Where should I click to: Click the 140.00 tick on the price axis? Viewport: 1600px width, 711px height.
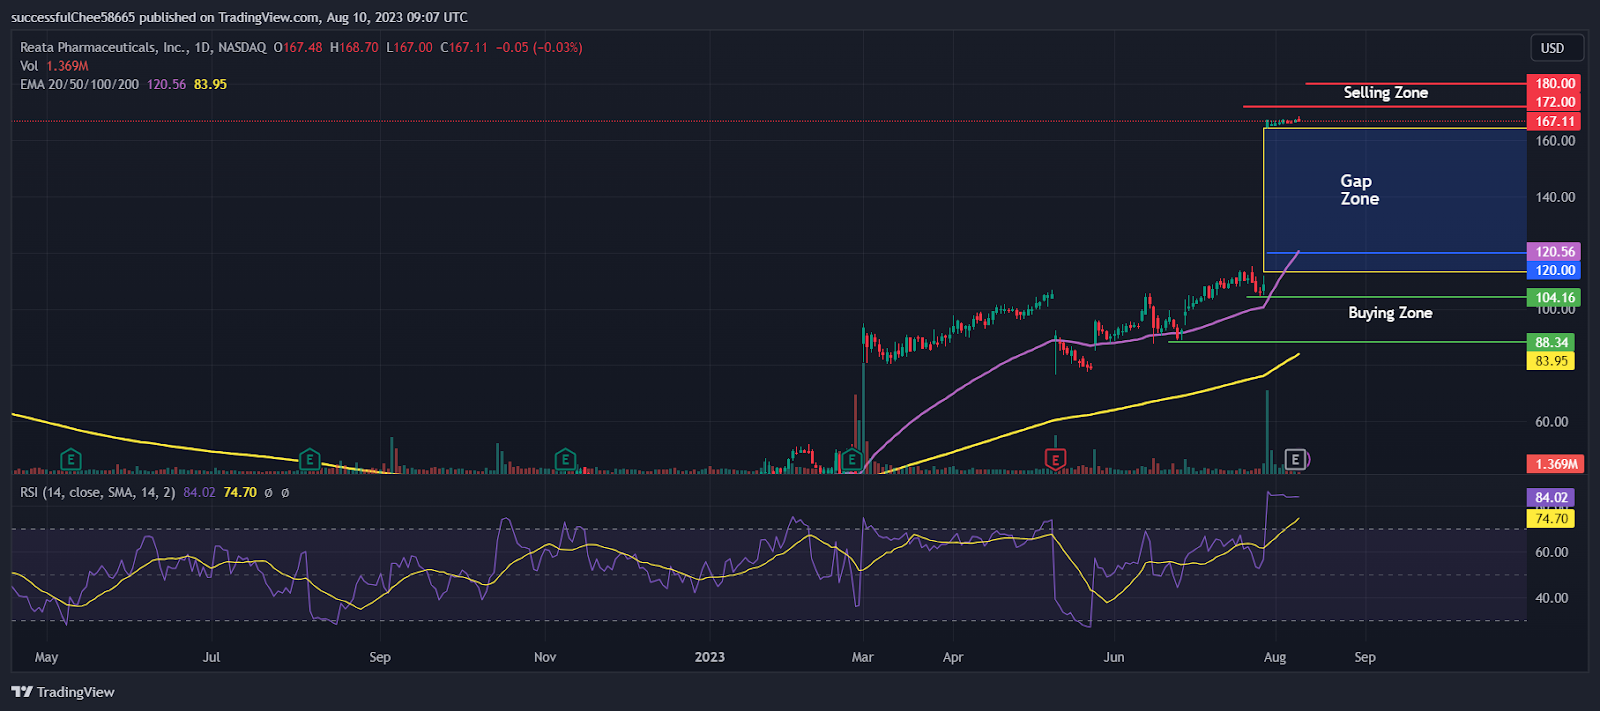(1555, 197)
